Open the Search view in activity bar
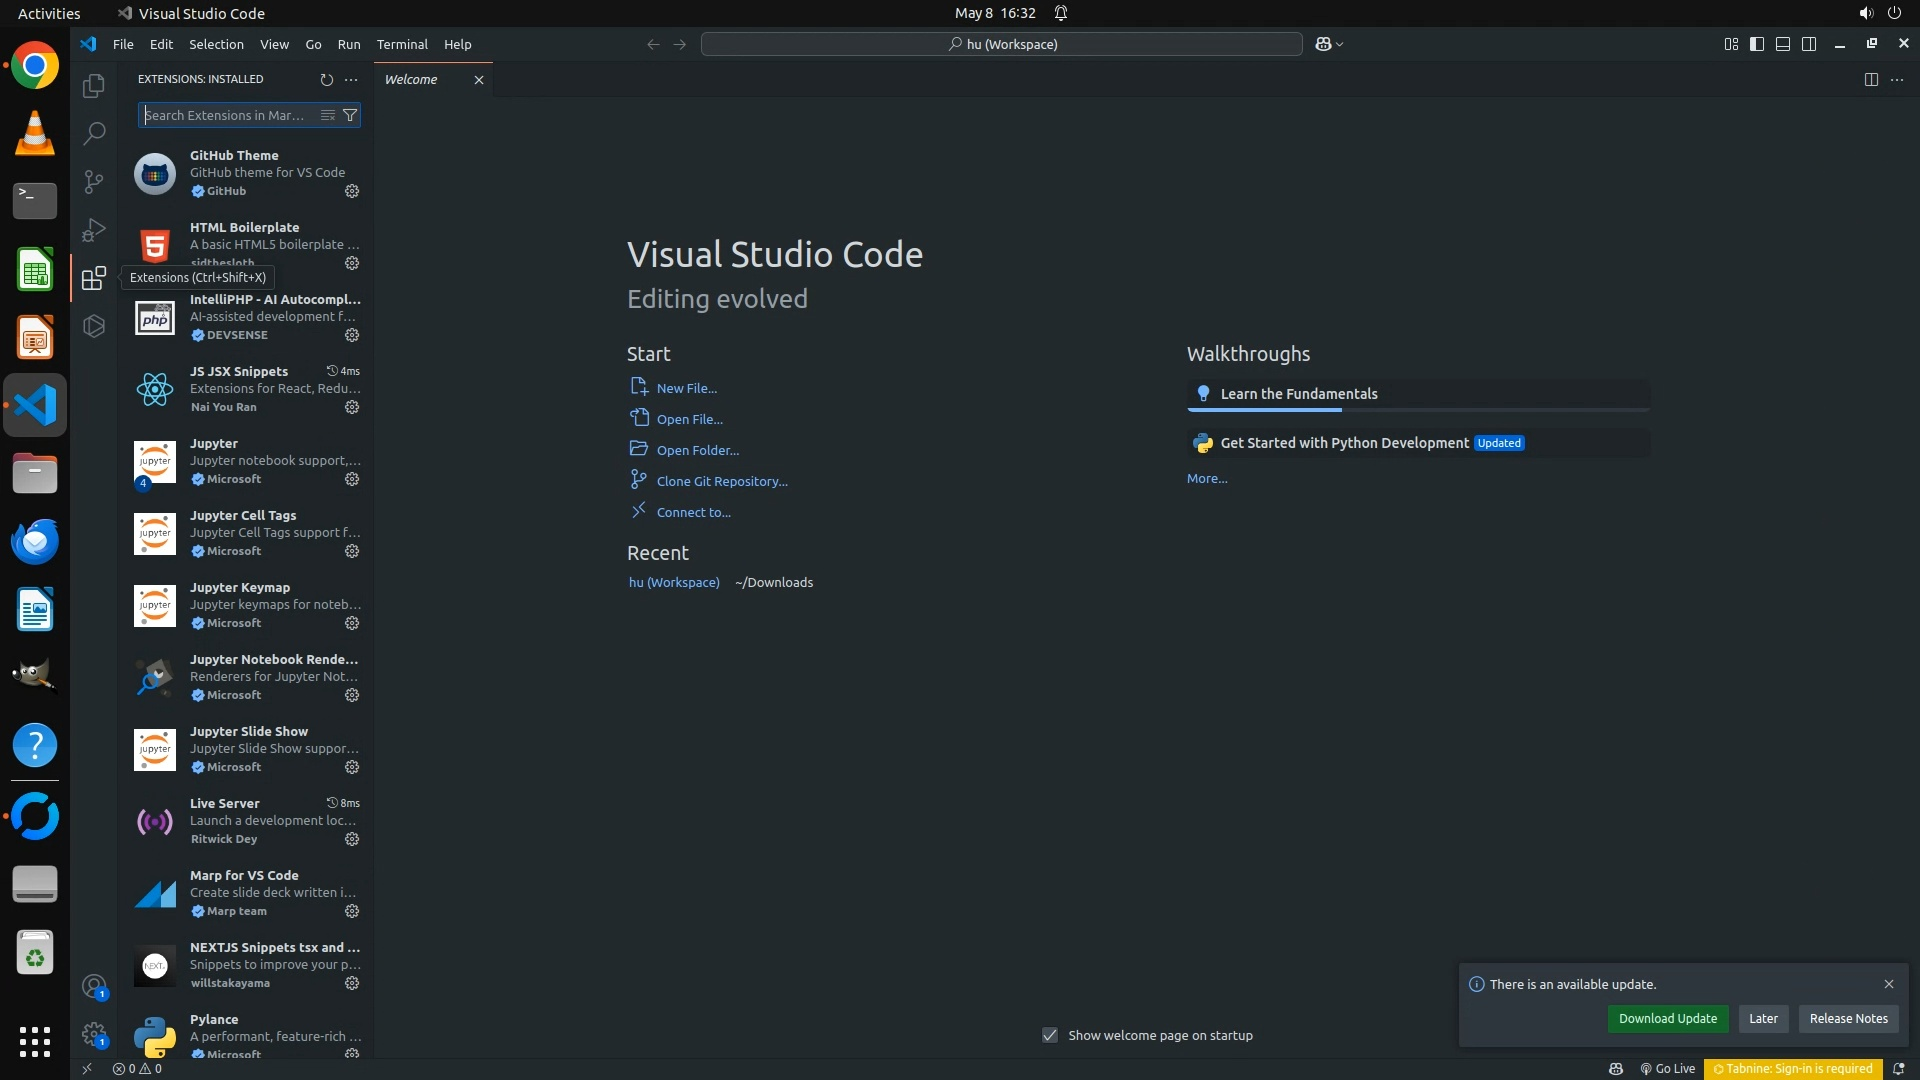Image resolution: width=1920 pixels, height=1080 pixels. 93,133
